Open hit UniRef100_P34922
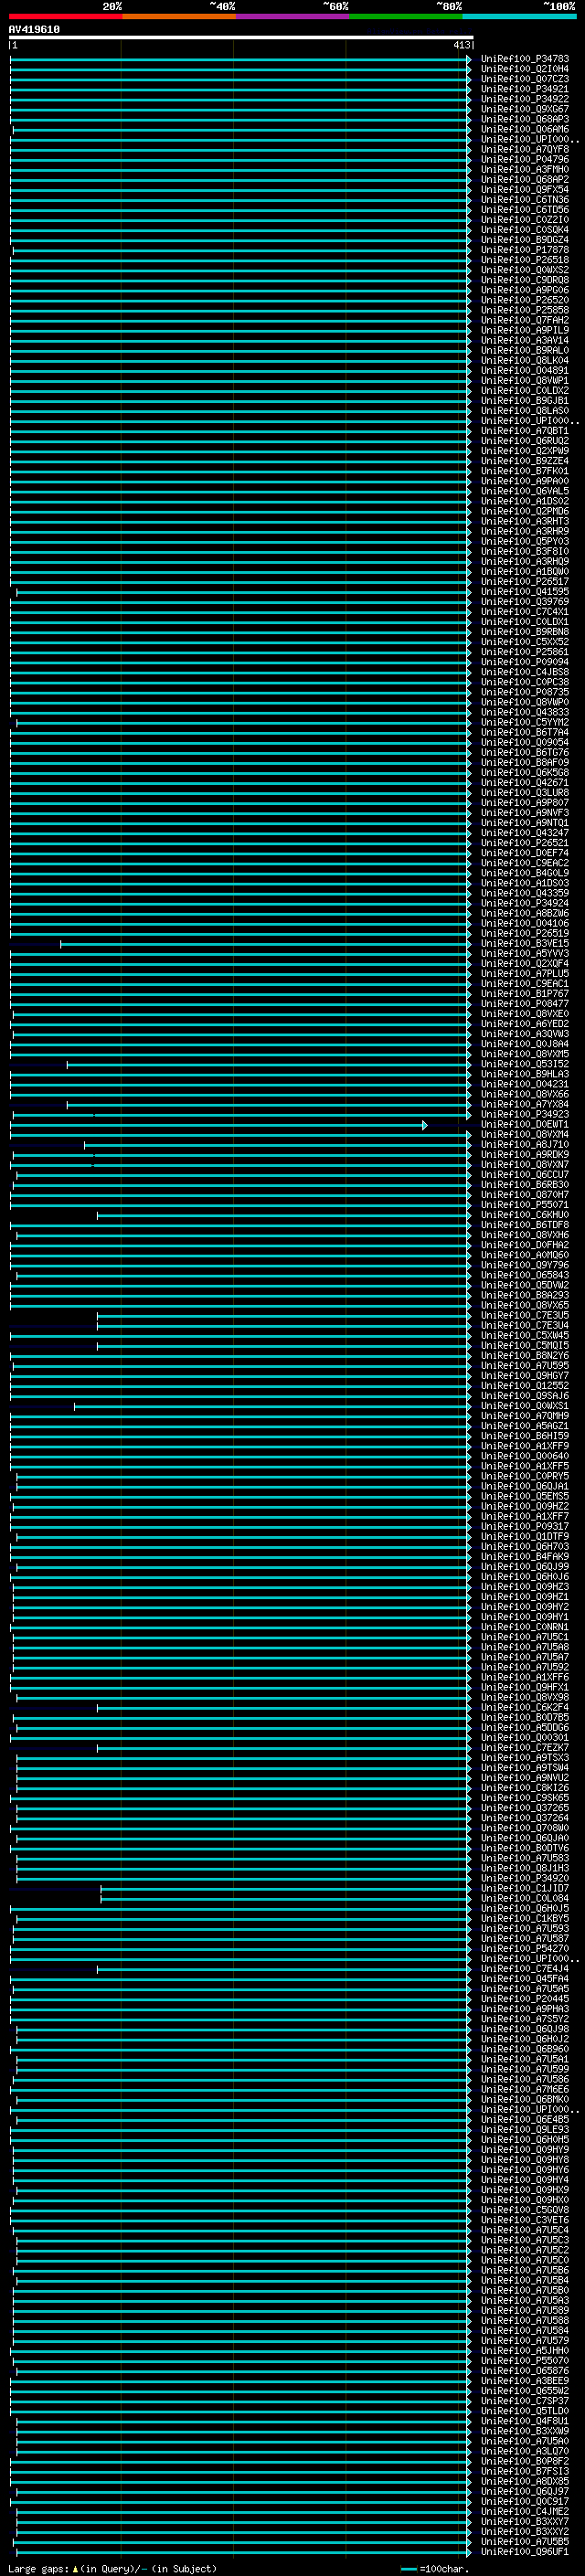This screenshot has width=585, height=2576. point(525,99)
